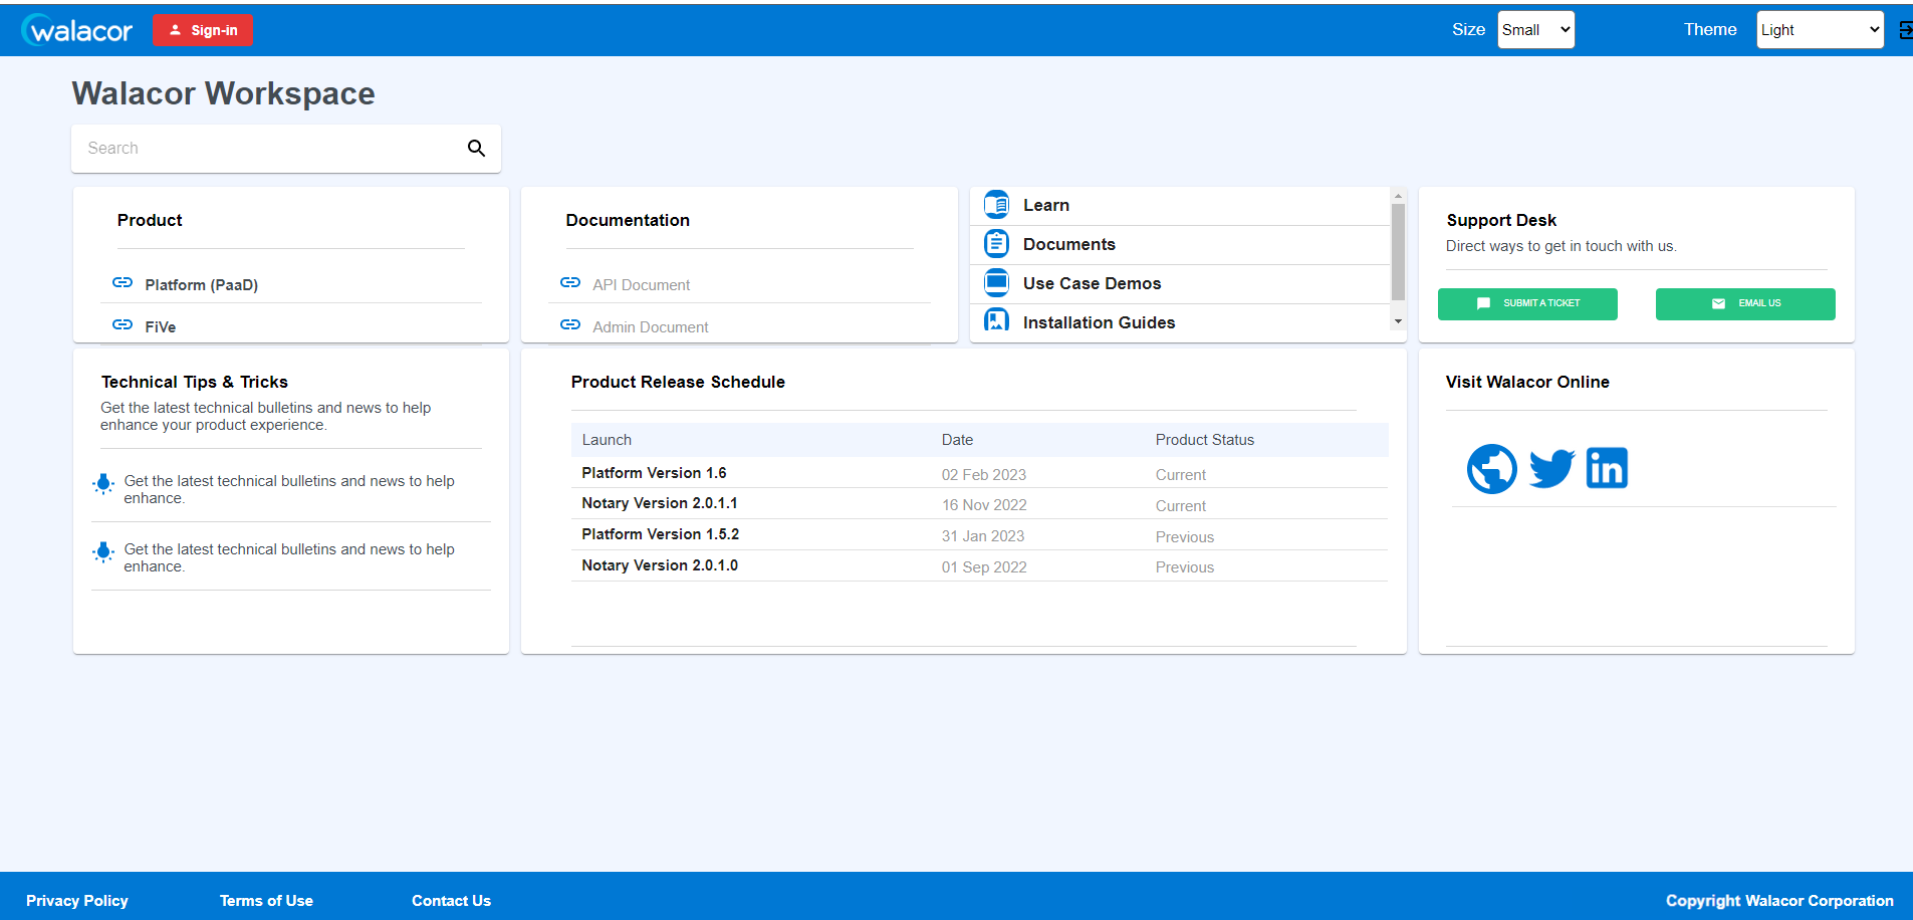Click the 02 Feb 2023 date cell
The image size is (1913, 920).
(983, 475)
